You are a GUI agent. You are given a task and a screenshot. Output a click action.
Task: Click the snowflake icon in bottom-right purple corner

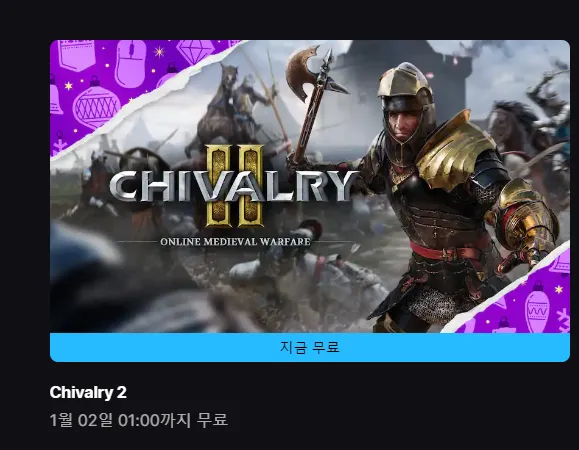tap(563, 320)
